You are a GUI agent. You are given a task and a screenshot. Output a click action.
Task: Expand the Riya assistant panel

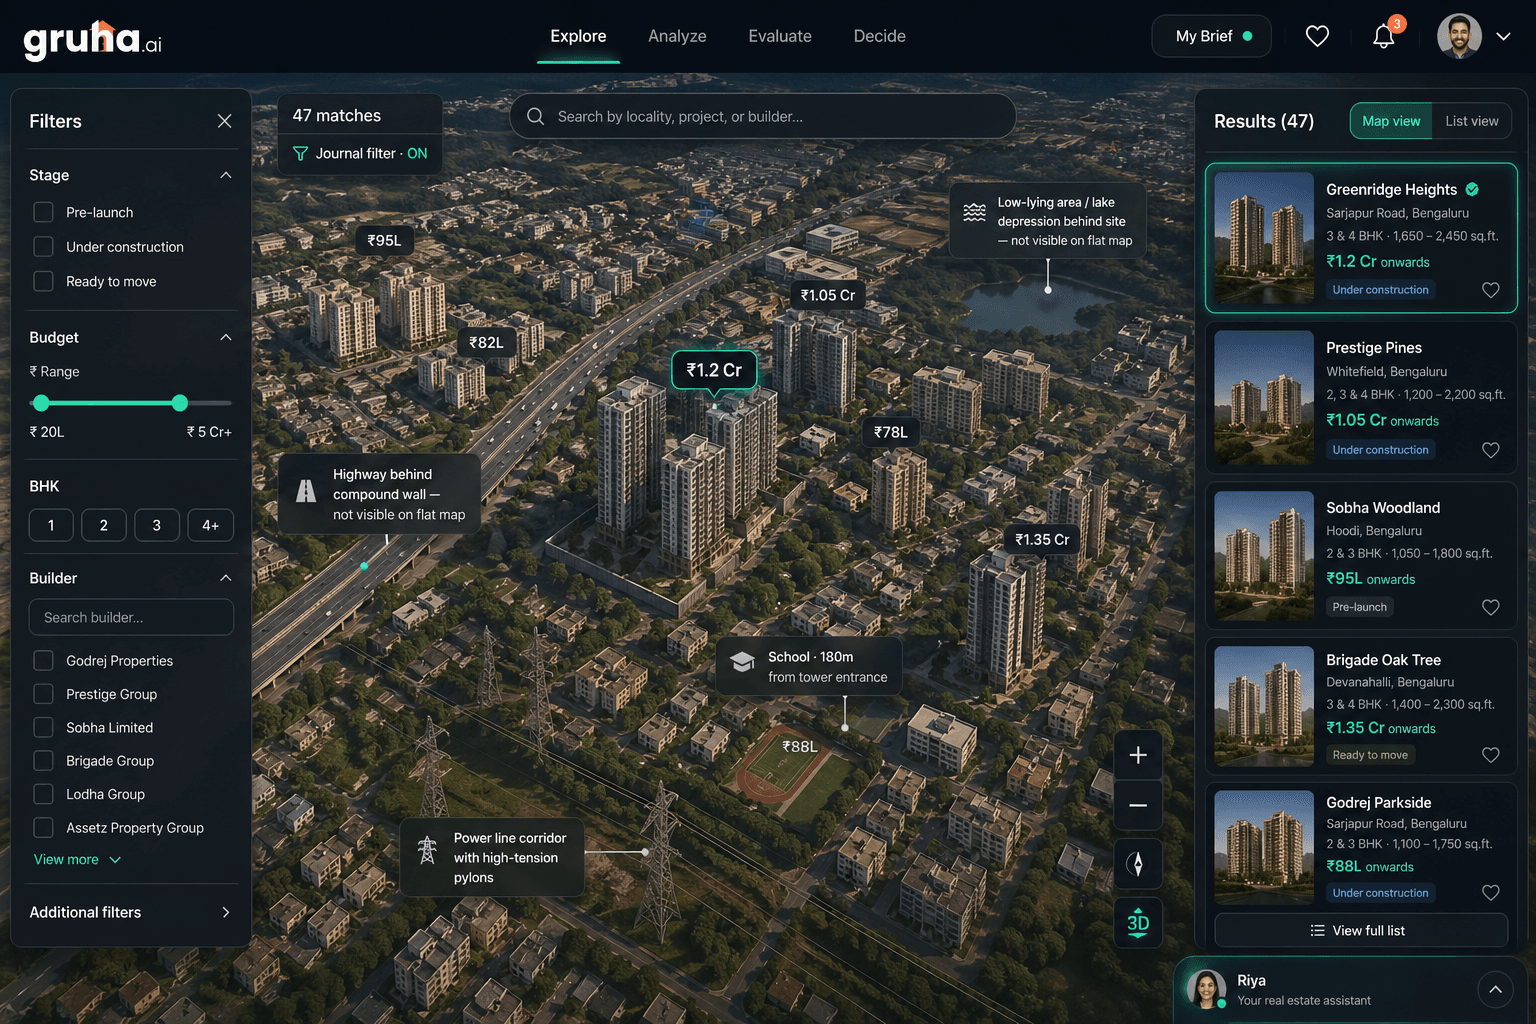coord(1495,990)
